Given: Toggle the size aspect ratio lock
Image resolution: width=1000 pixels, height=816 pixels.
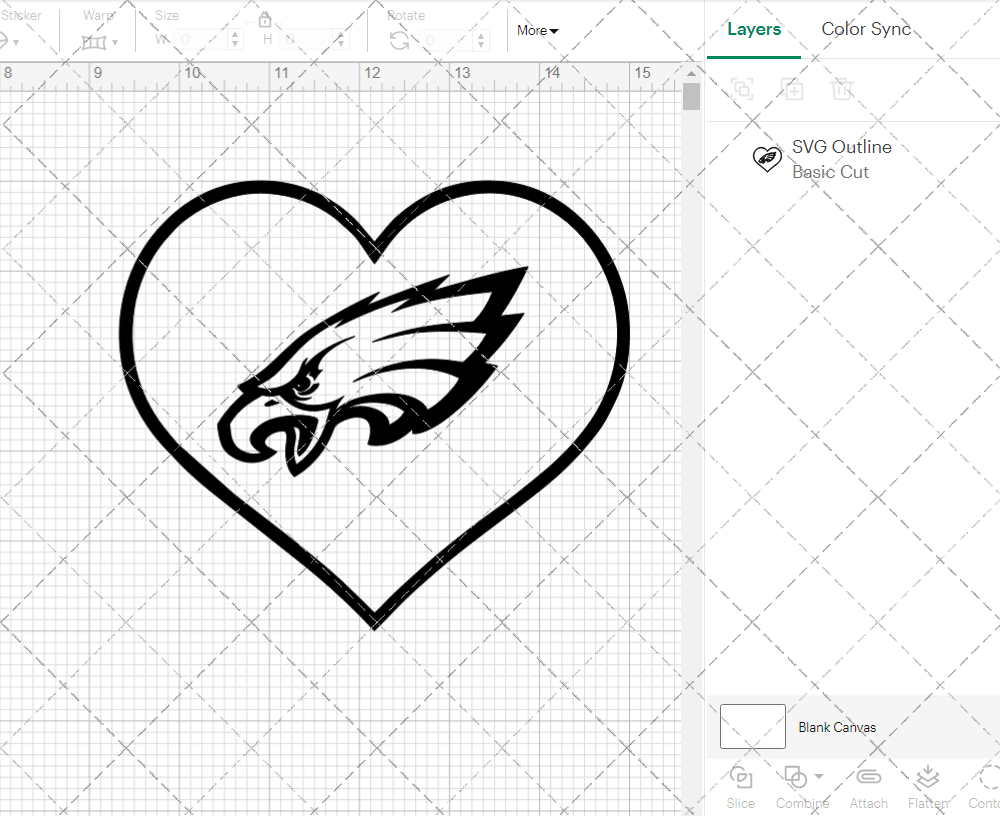Looking at the screenshot, I should pyautogui.click(x=265, y=20).
